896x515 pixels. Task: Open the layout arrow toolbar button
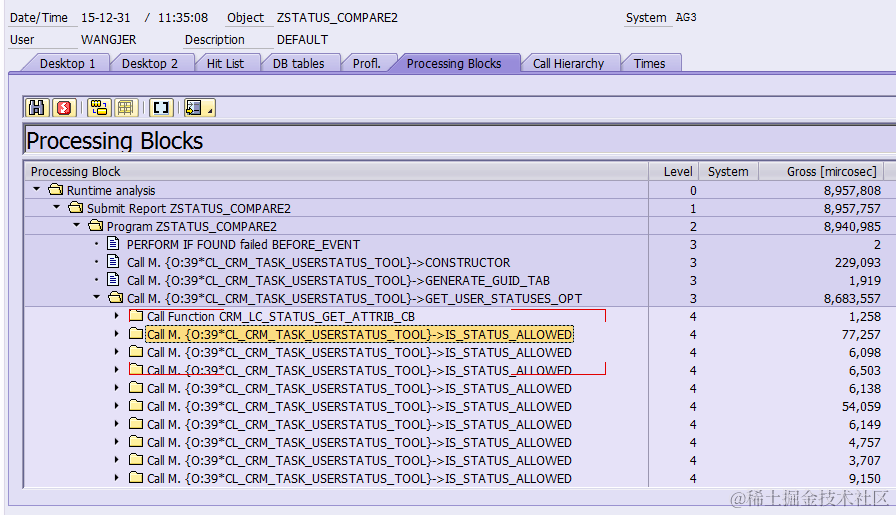pos(199,107)
